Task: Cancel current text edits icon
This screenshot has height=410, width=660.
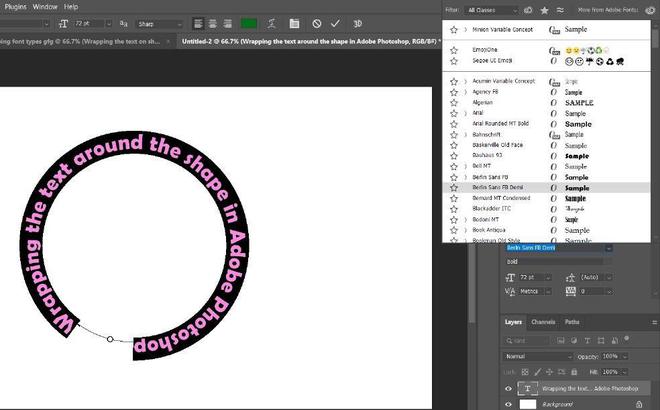Action: pos(317,22)
